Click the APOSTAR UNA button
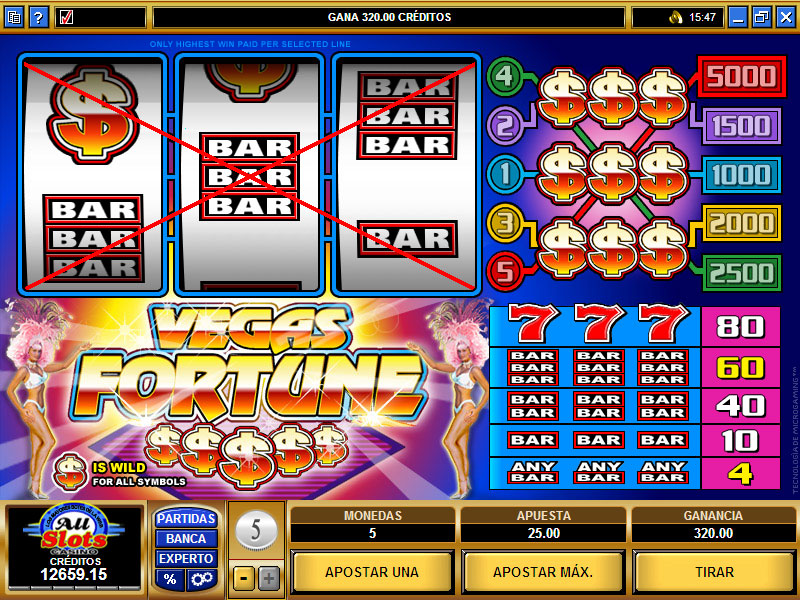 (x=372, y=572)
